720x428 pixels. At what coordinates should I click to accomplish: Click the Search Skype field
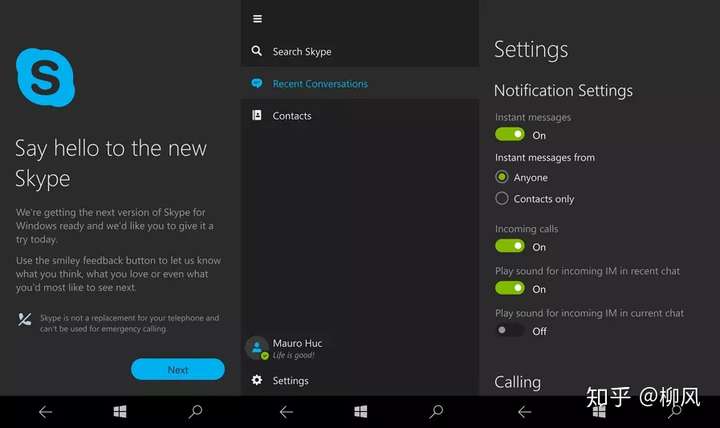coord(360,51)
